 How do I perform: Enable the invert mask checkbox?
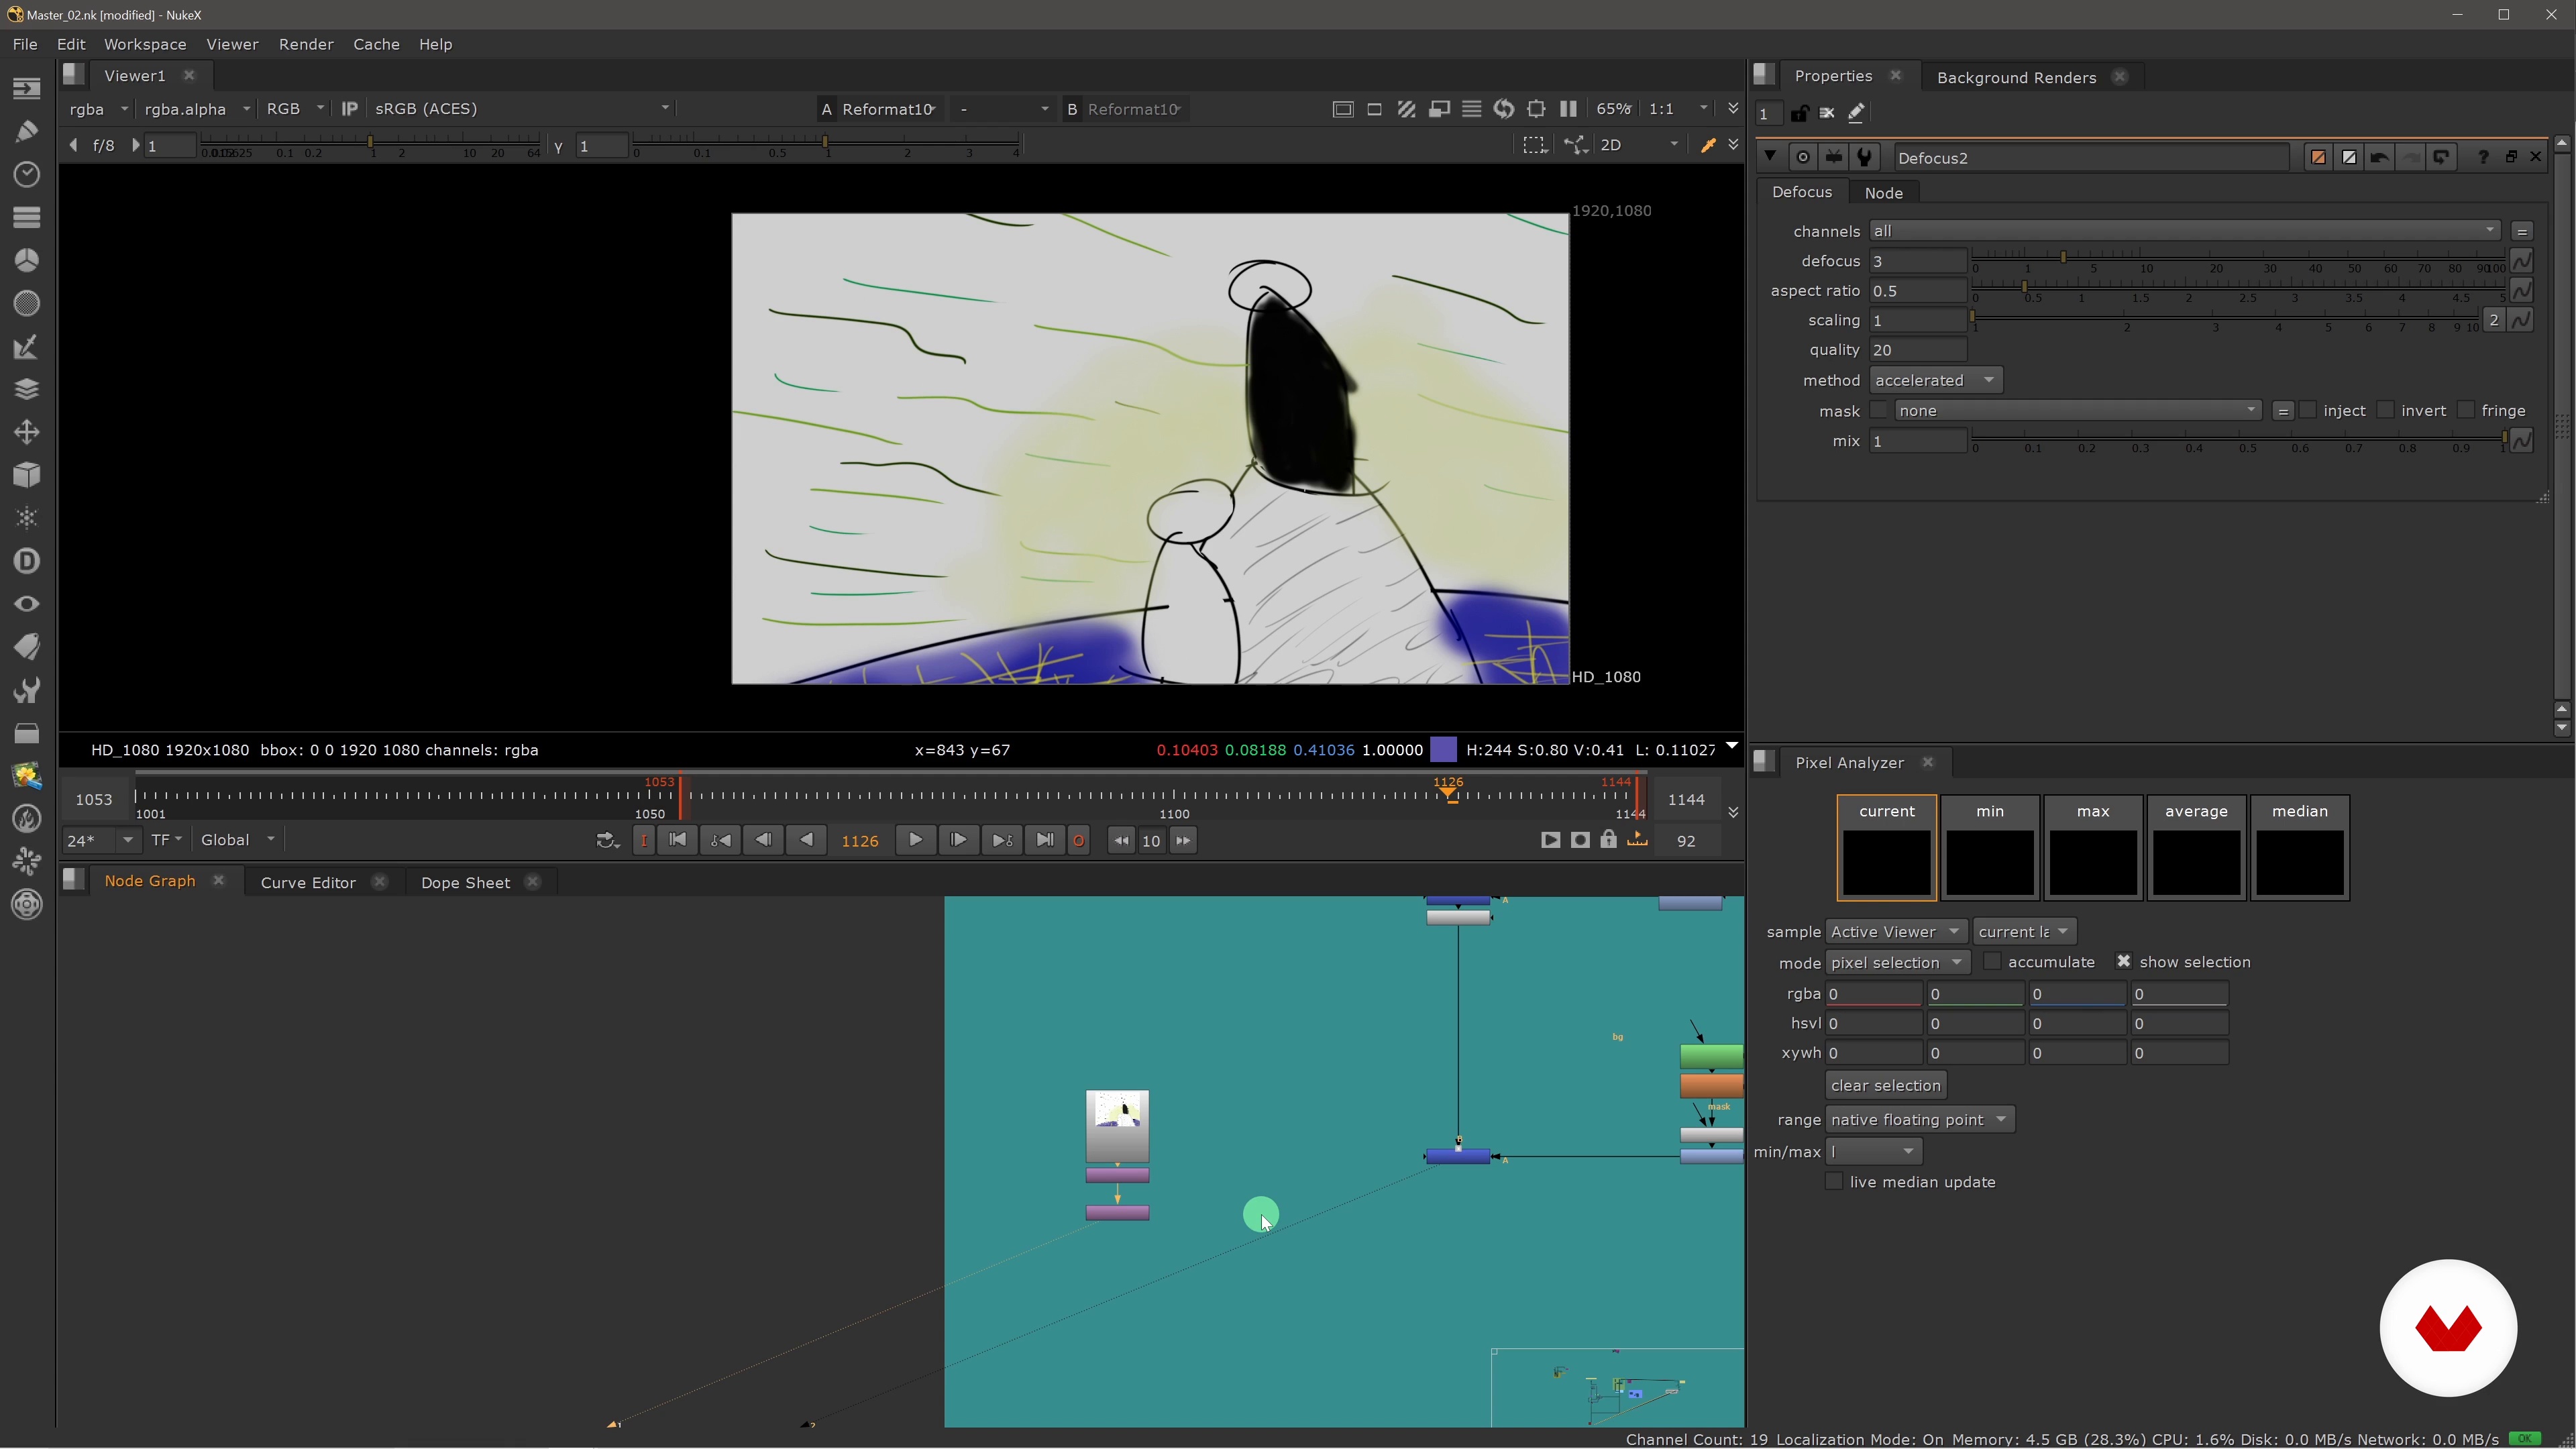(2386, 410)
